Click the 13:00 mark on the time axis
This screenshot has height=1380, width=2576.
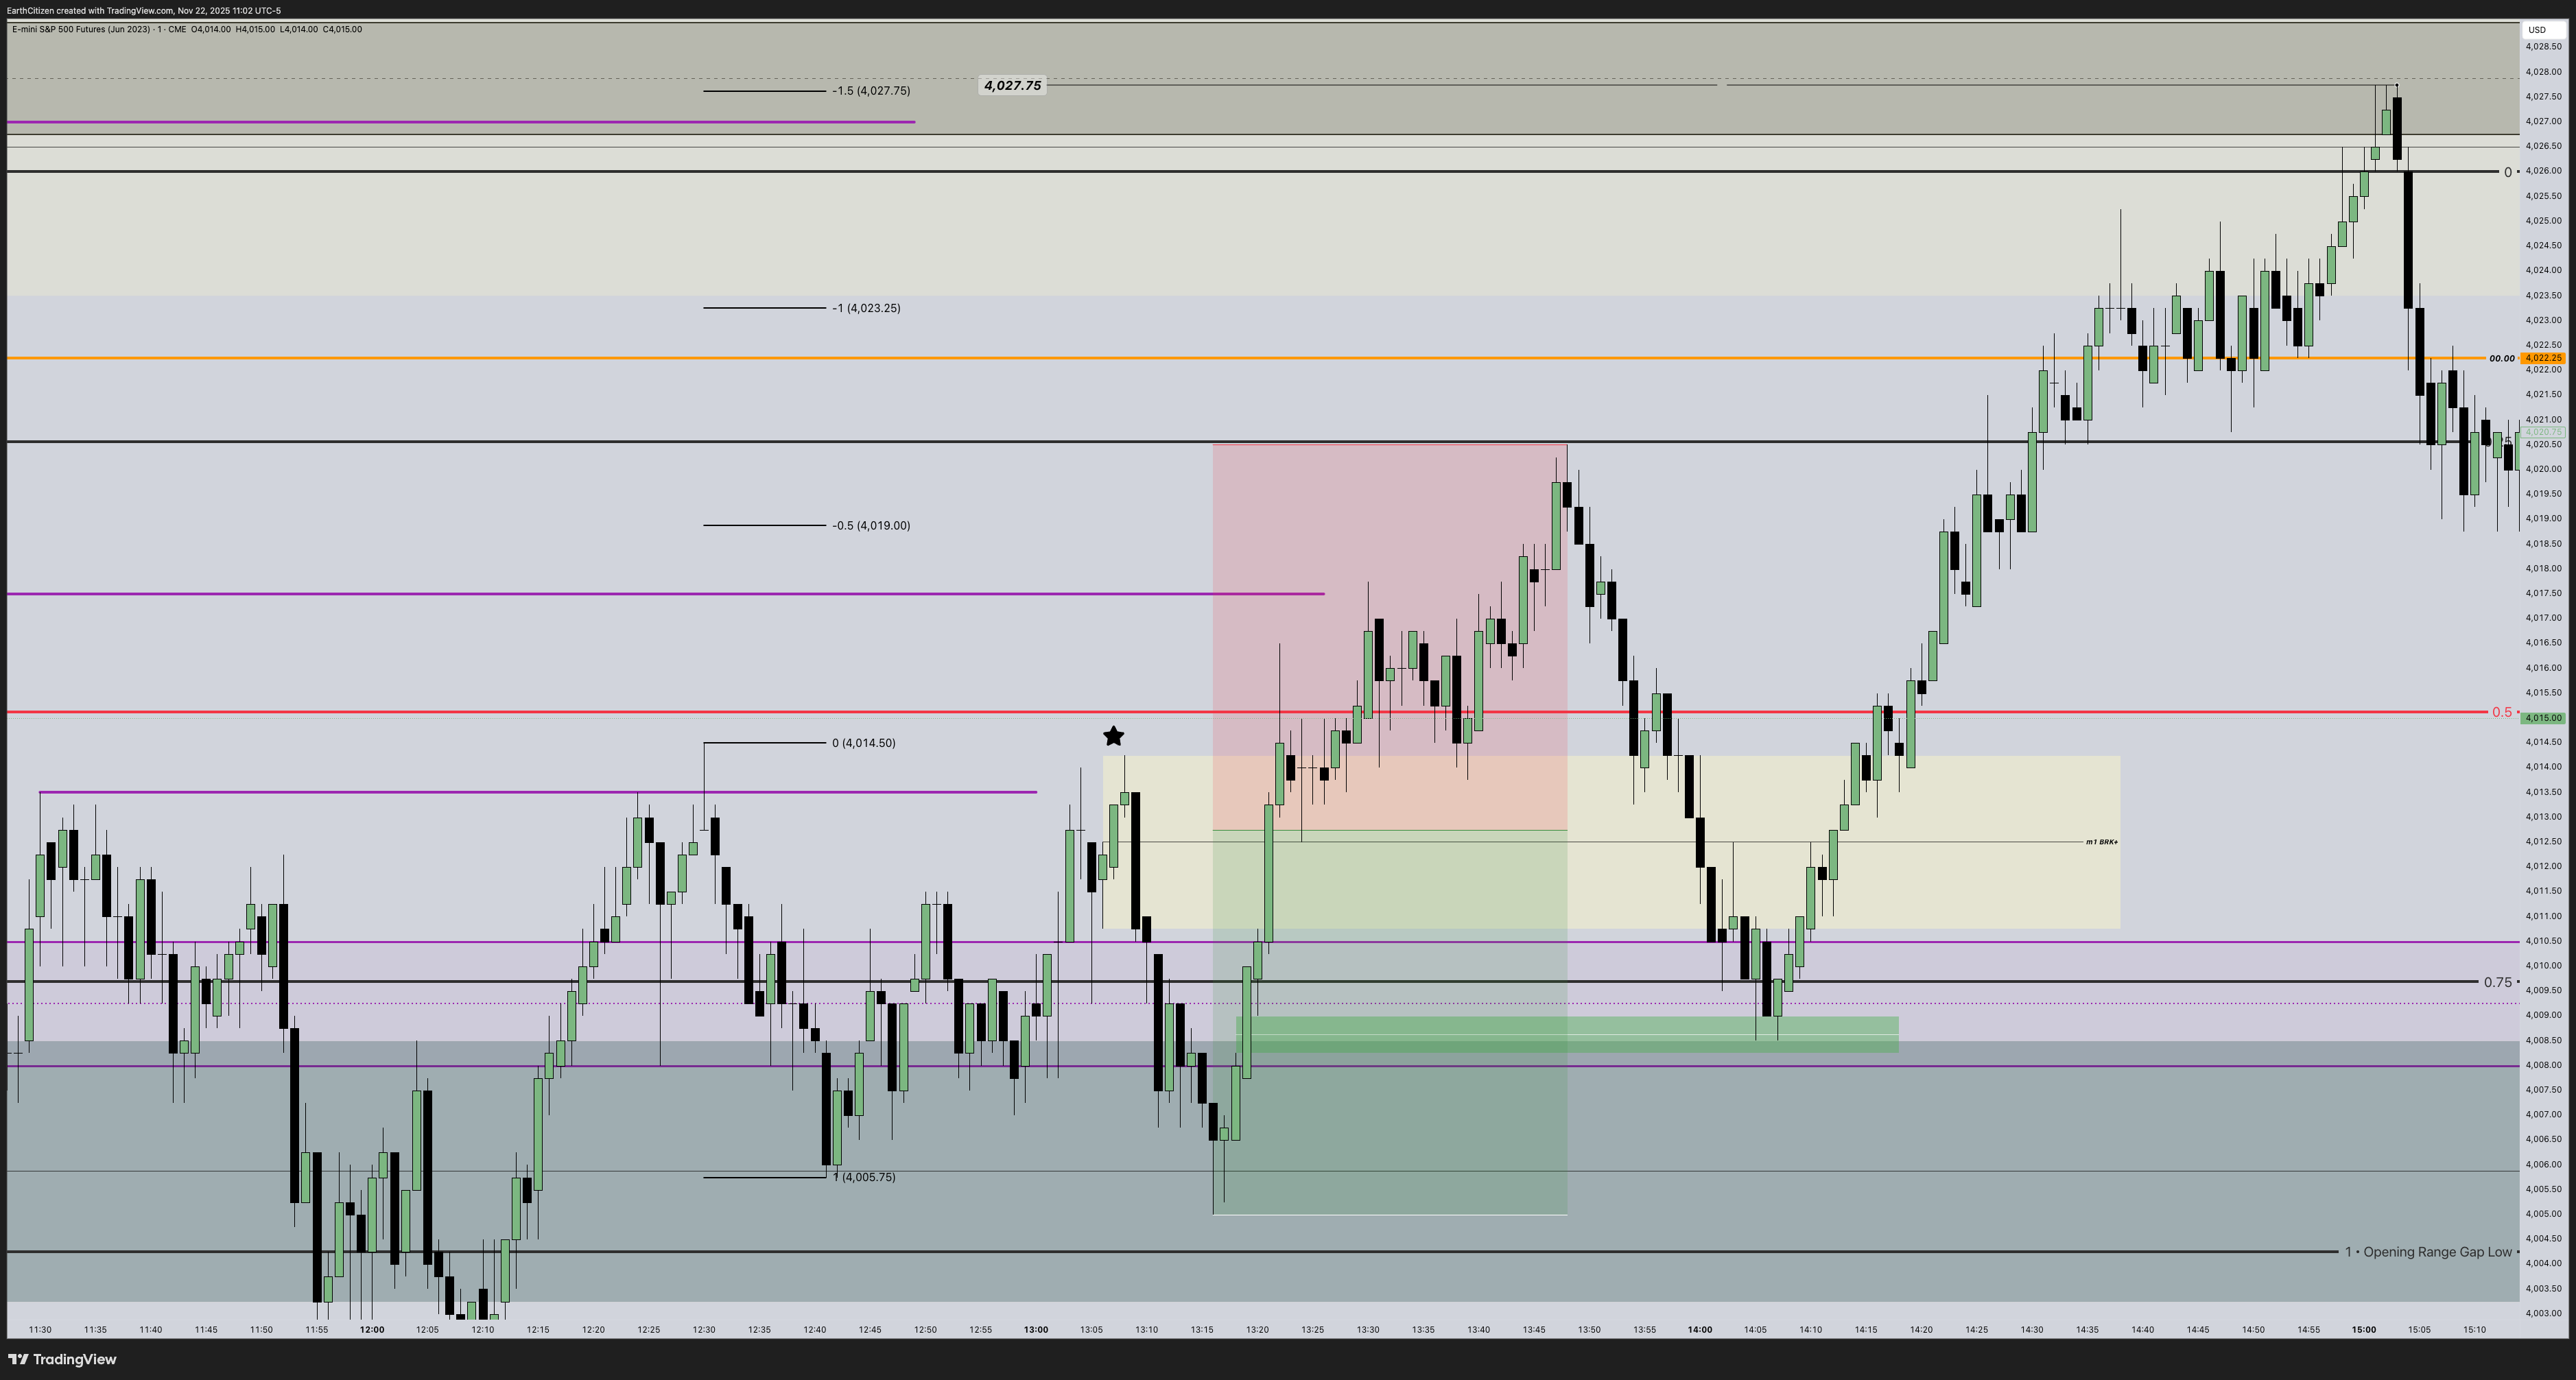click(1036, 1330)
